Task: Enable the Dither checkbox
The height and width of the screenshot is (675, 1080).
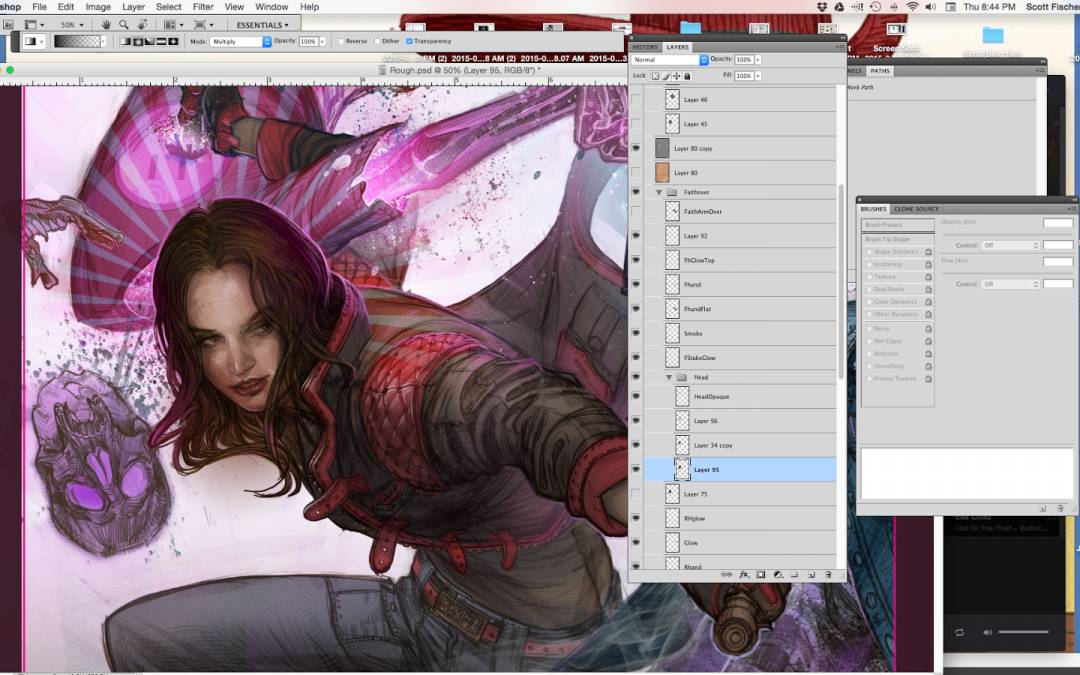Action: (378, 41)
